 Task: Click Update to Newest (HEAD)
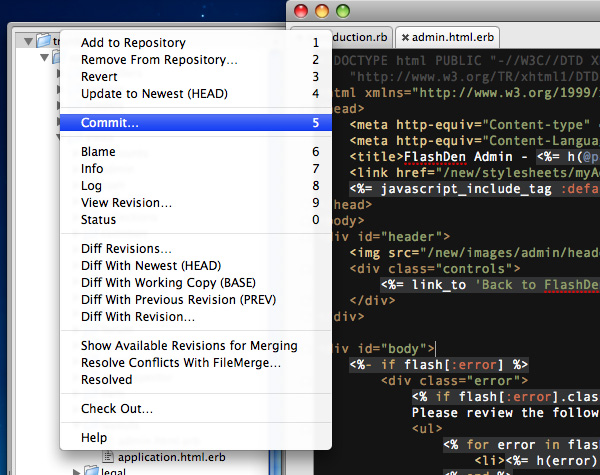[154, 94]
